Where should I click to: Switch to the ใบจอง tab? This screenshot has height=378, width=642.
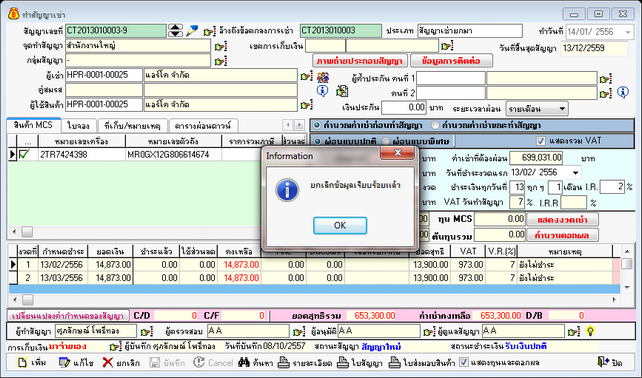(x=79, y=126)
